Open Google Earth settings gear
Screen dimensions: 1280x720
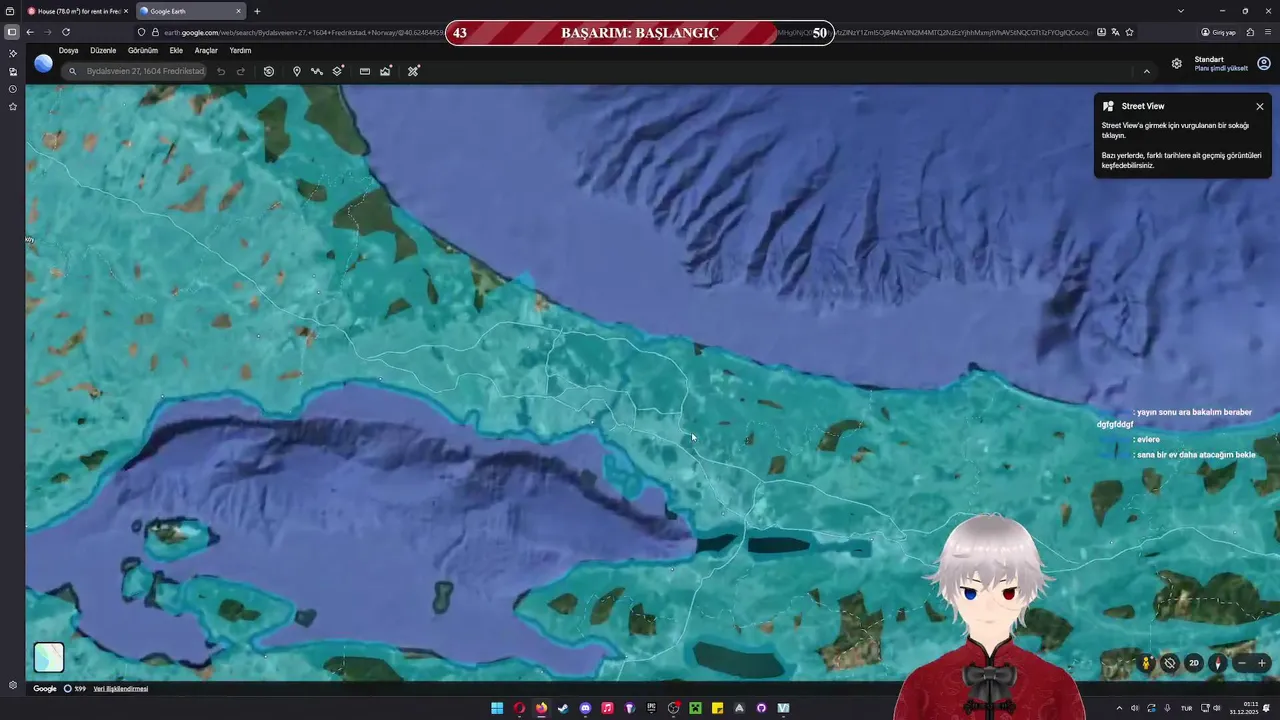pos(1177,63)
